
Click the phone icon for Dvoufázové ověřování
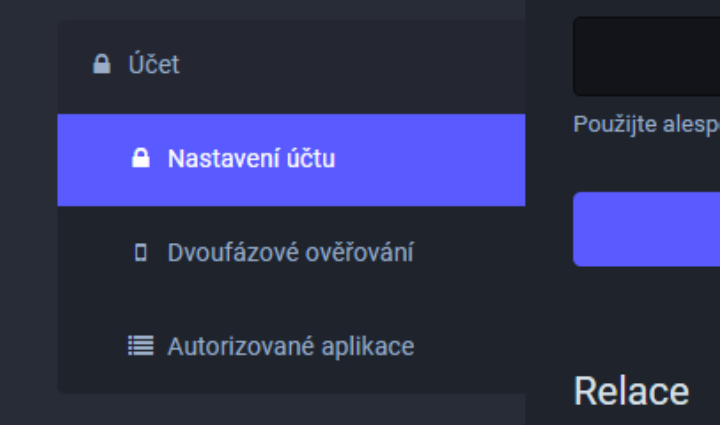[x=141, y=252]
